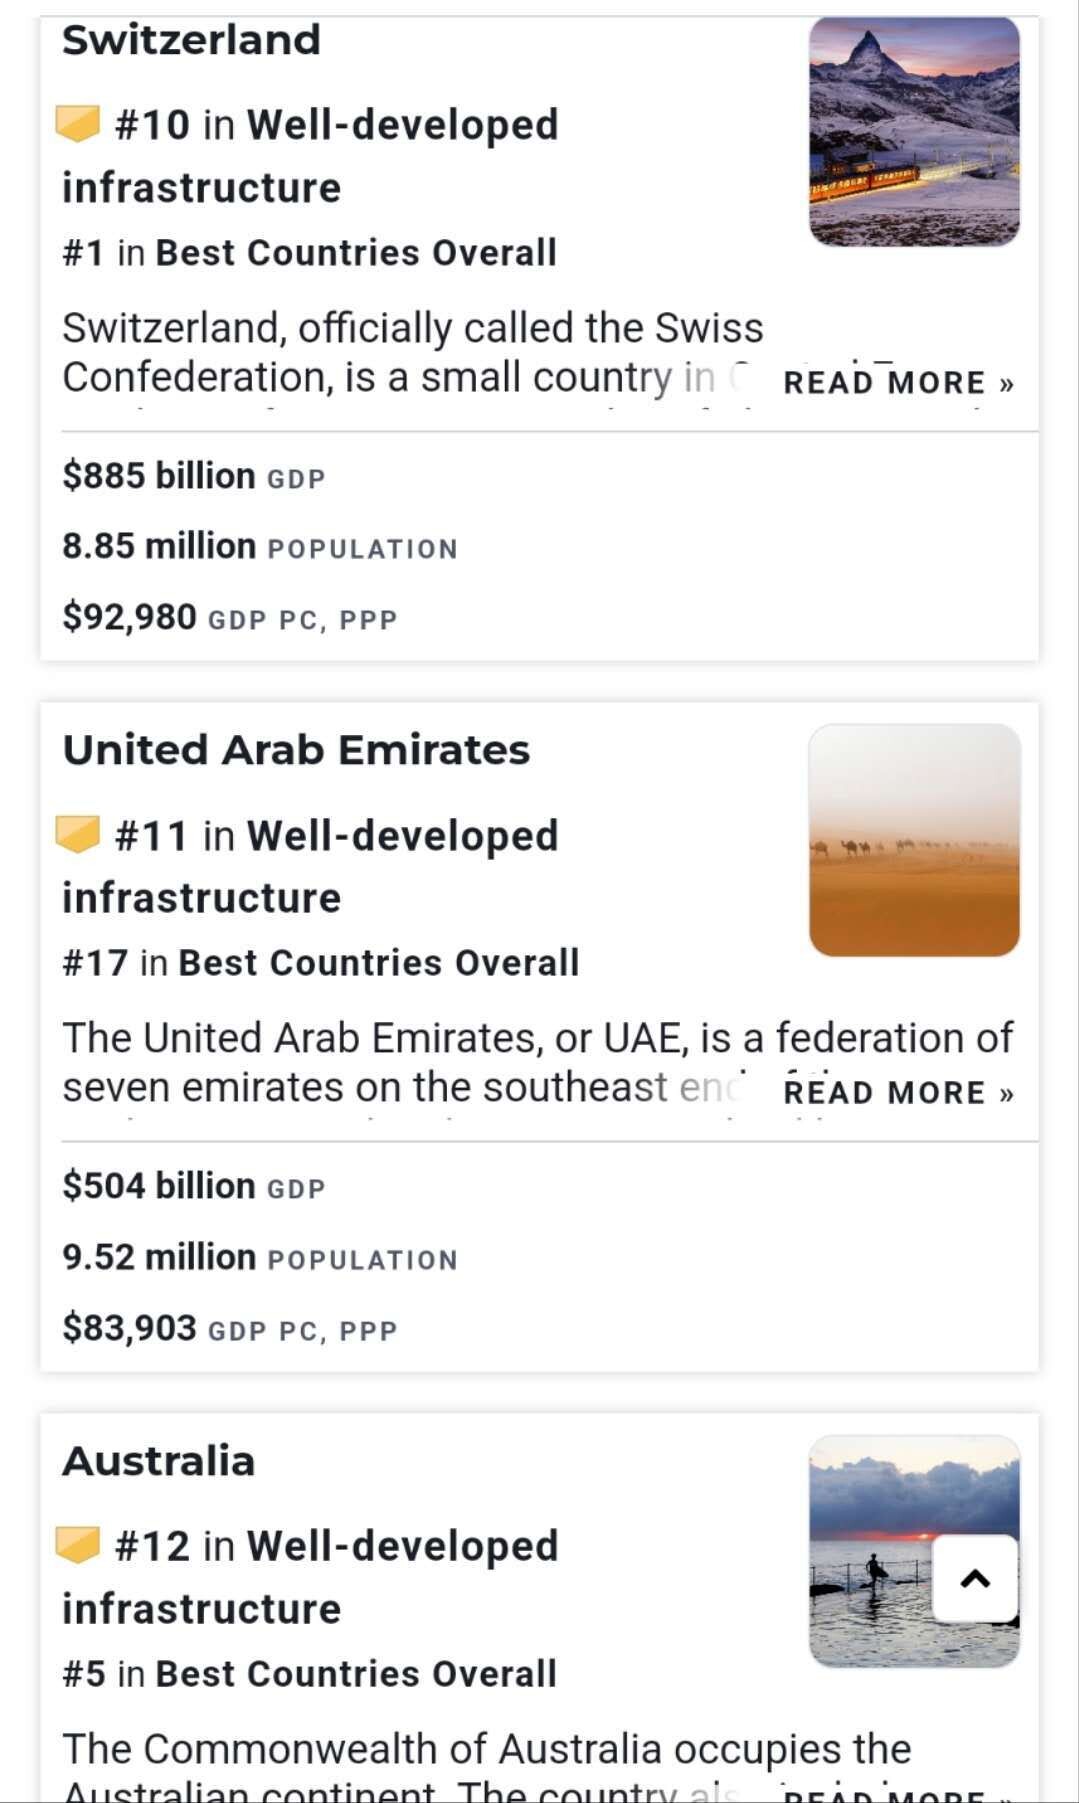
Task: Tap the scroll-to-top arrow button
Action: coord(975,1578)
